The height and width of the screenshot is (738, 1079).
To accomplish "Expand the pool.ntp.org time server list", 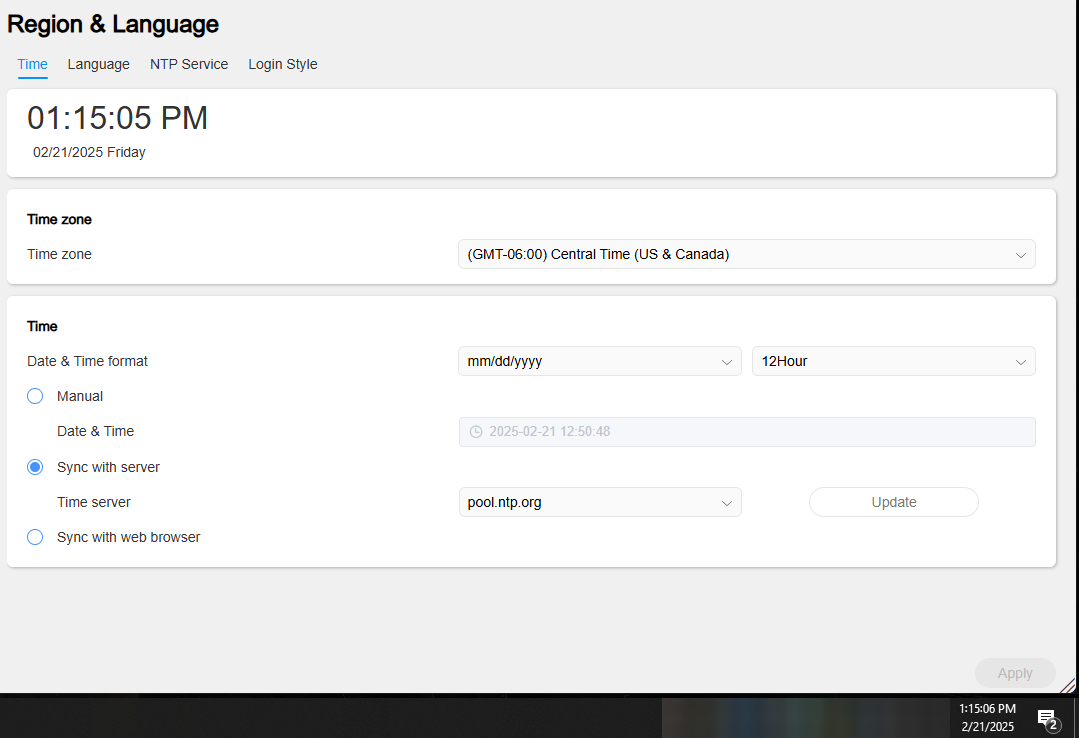I will (600, 502).
